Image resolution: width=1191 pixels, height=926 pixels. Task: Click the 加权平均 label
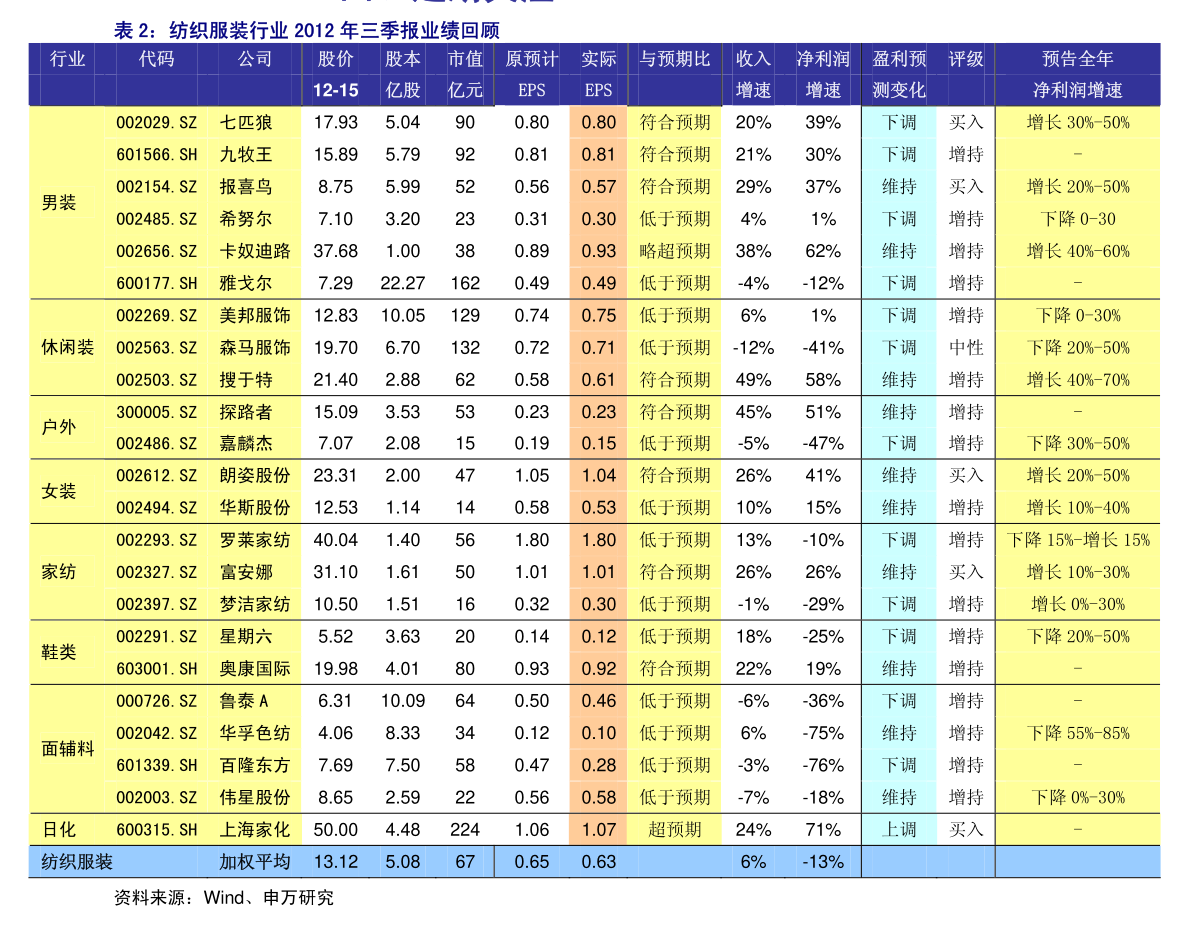(x=254, y=862)
